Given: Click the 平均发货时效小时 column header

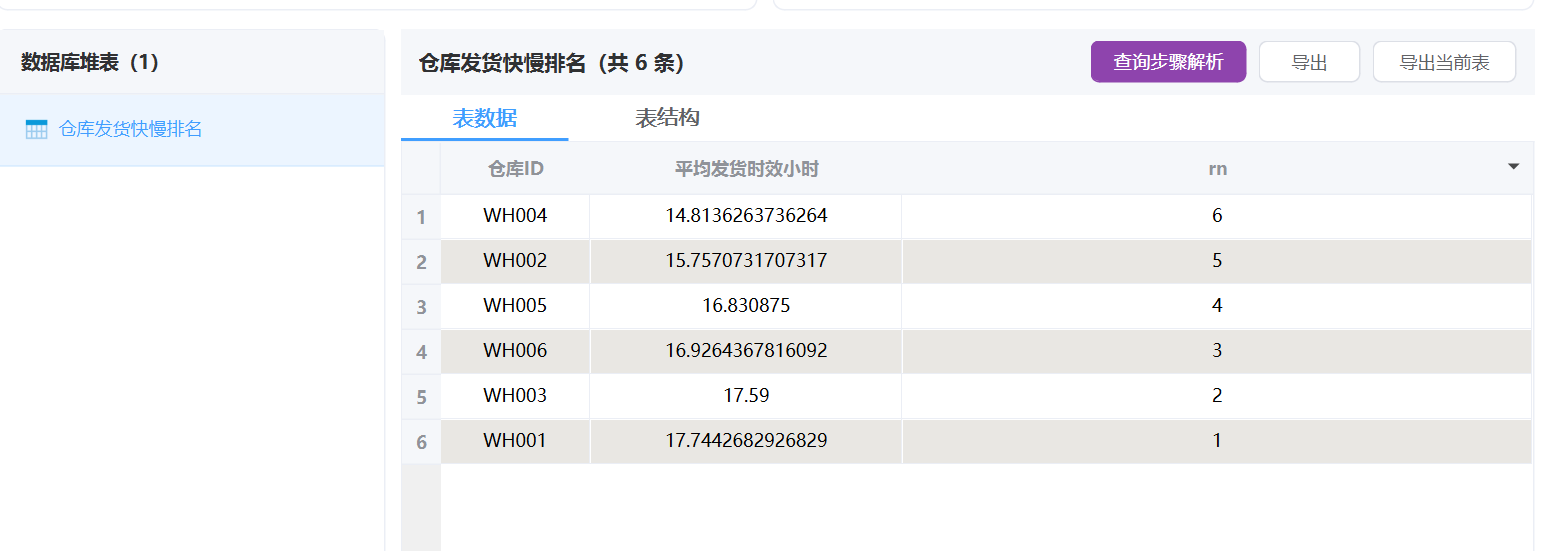Looking at the screenshot, I should 746,169.
